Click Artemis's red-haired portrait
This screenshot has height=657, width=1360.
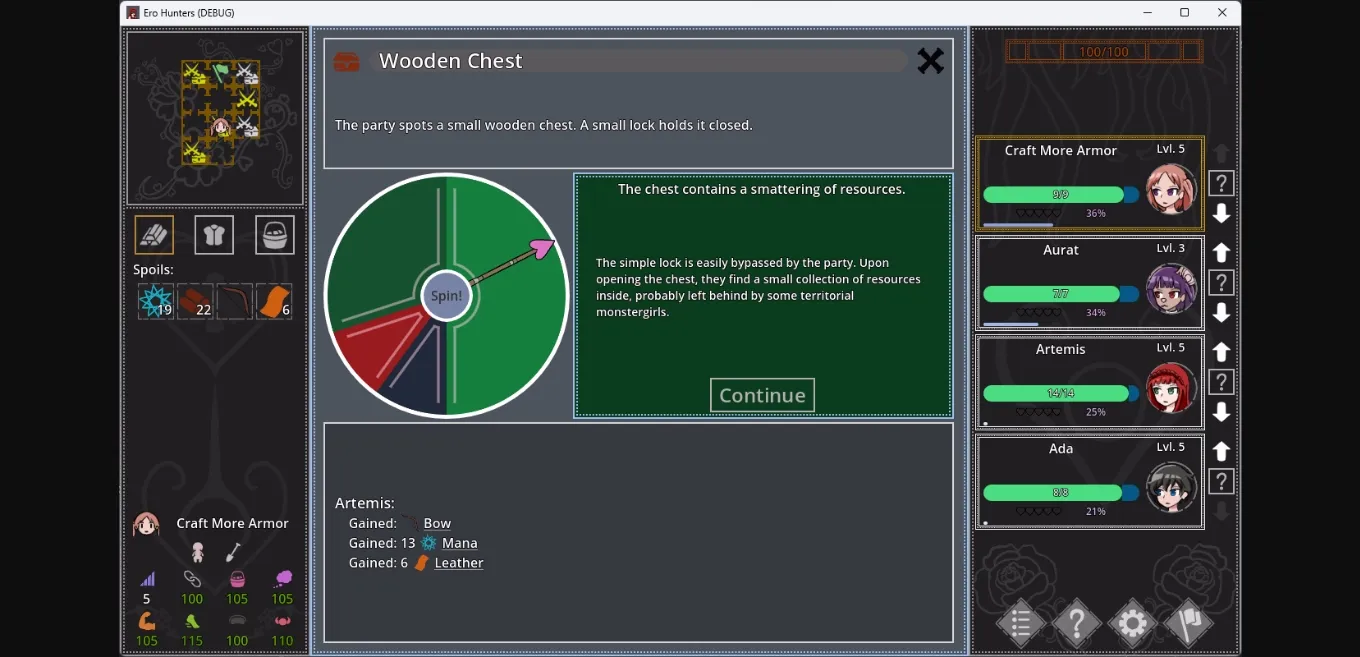[1171, 388]
